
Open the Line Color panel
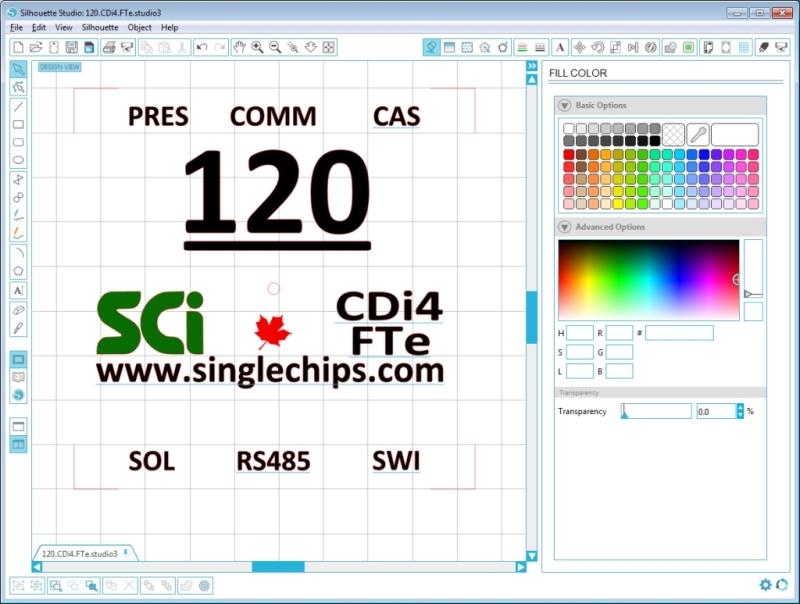522,47
